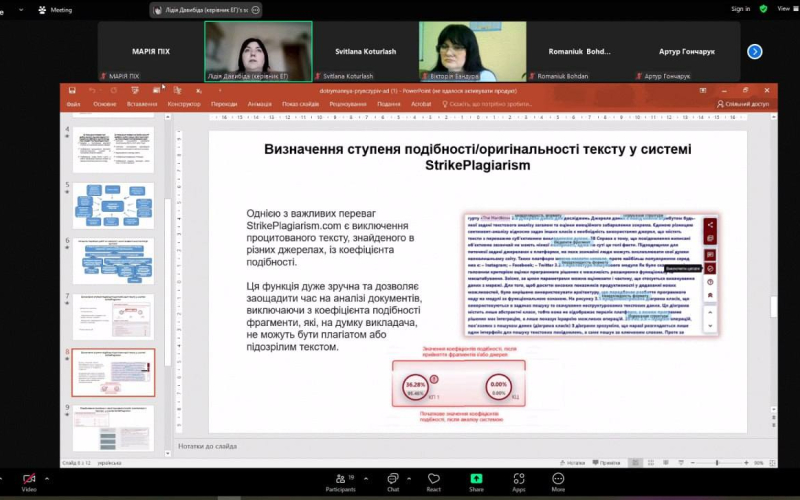Show next participants with blue arrow
800x500 pixels.
755,52
